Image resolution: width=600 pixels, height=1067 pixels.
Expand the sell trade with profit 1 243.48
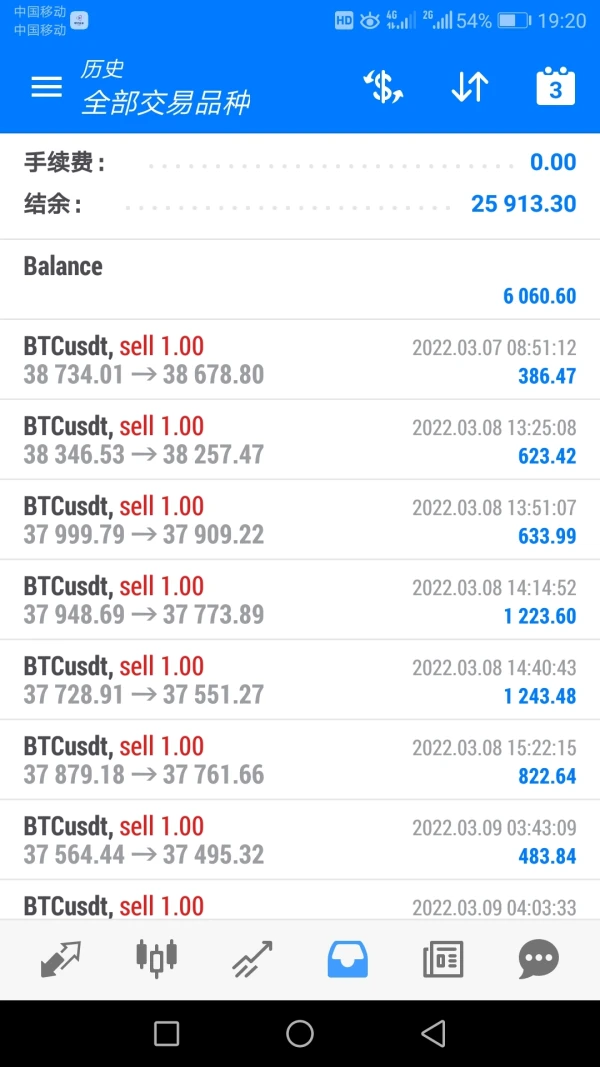[300, 680]
